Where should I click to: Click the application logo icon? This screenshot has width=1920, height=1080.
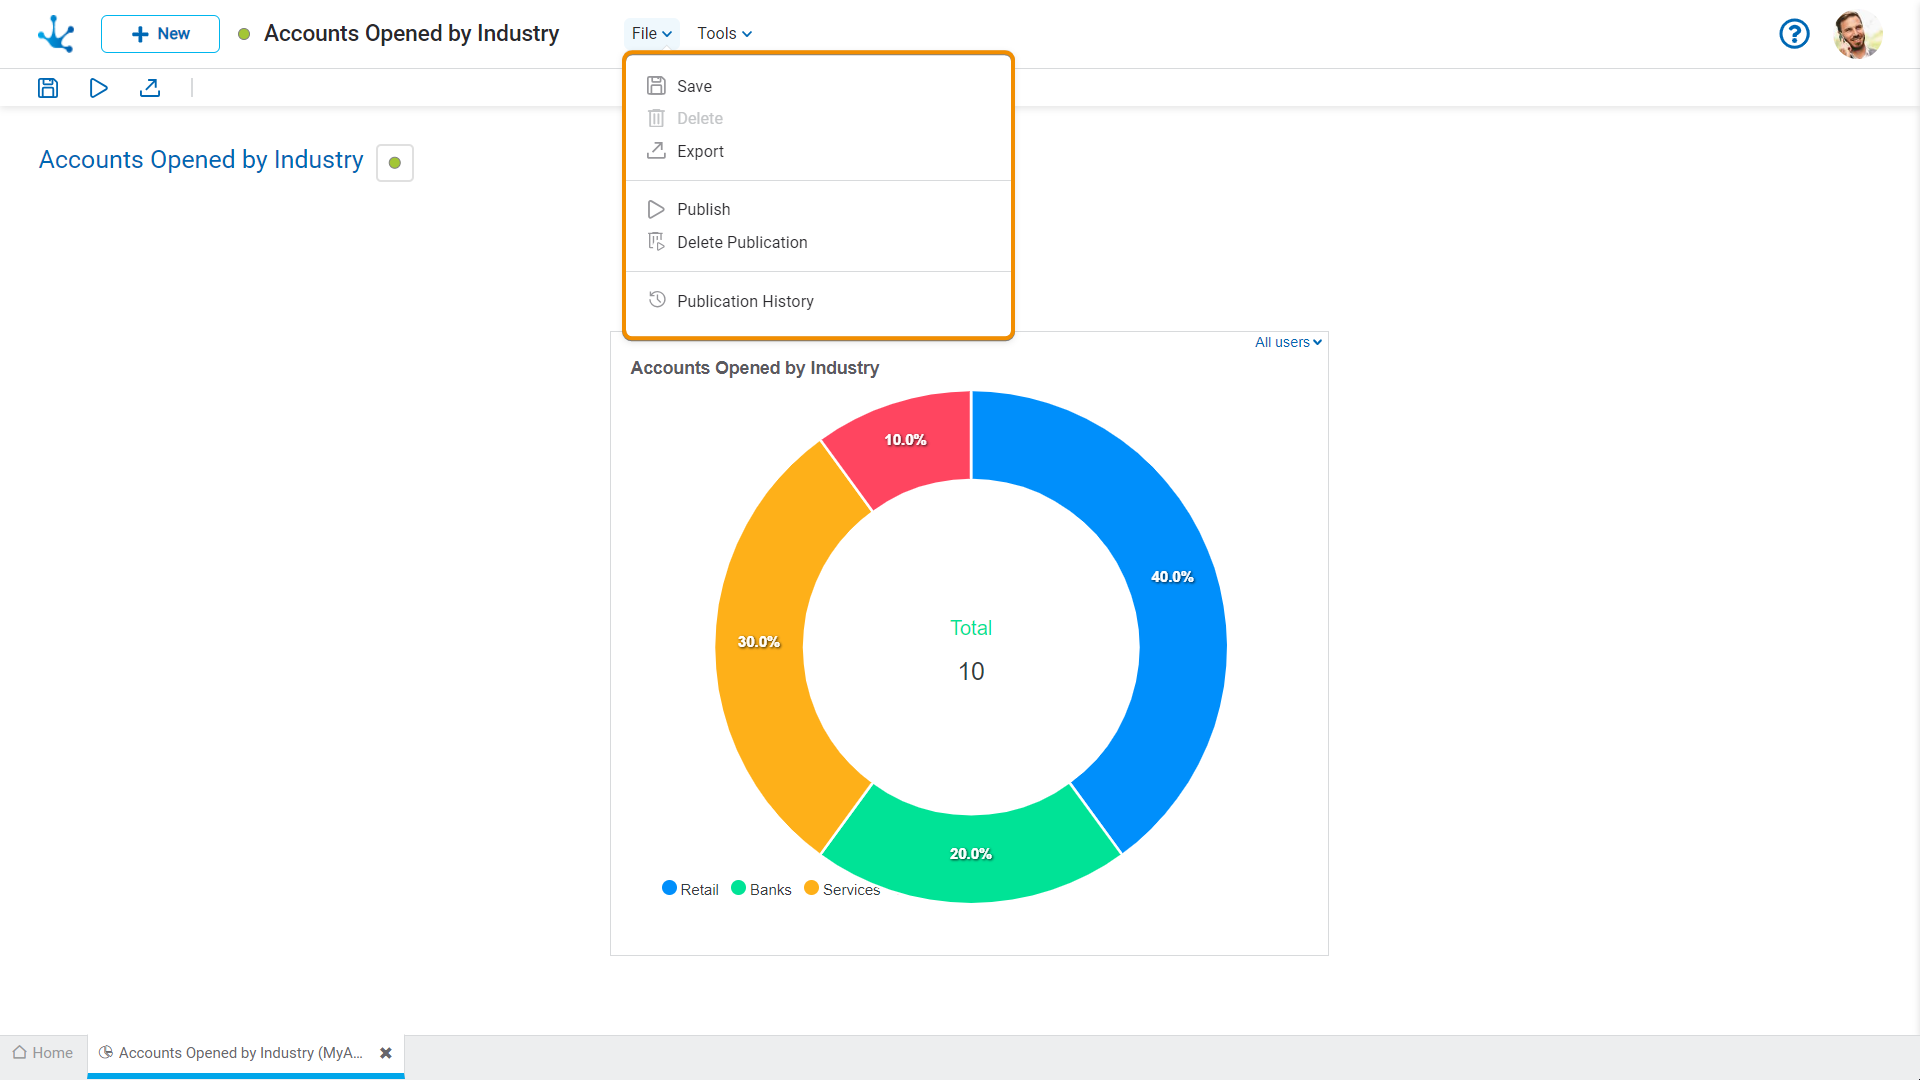tap(56, 34)
